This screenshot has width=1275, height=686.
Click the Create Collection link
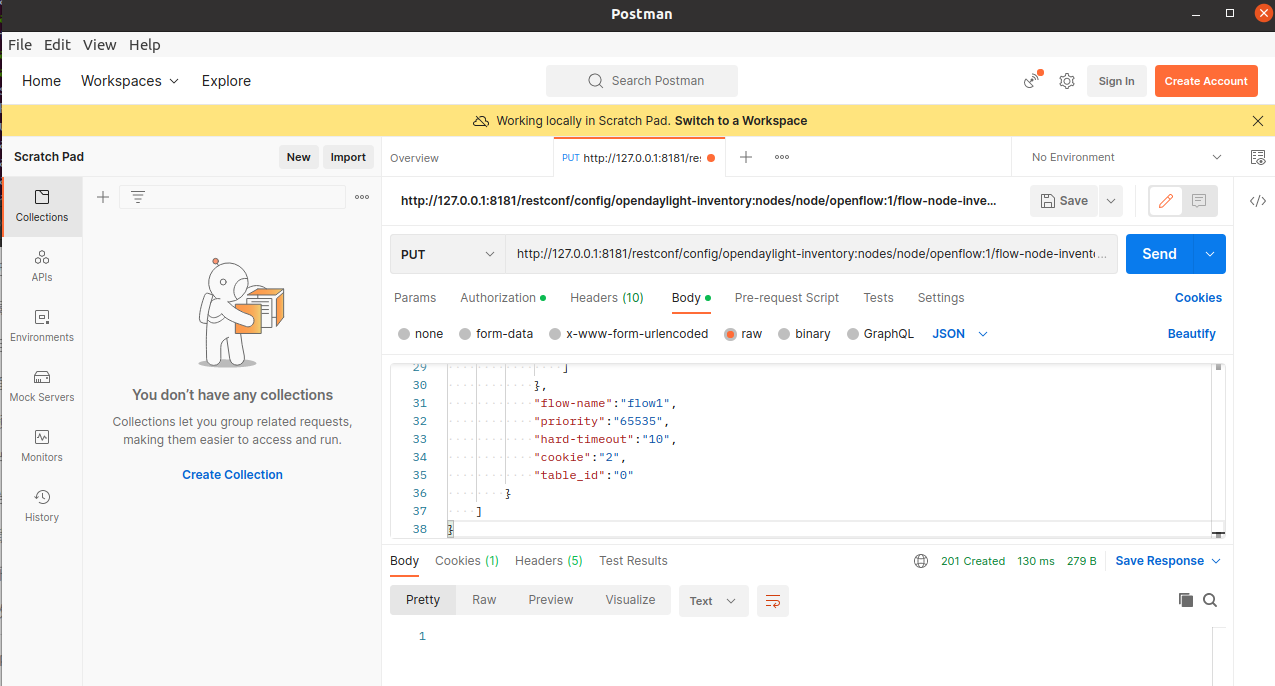tap(232, 475)
